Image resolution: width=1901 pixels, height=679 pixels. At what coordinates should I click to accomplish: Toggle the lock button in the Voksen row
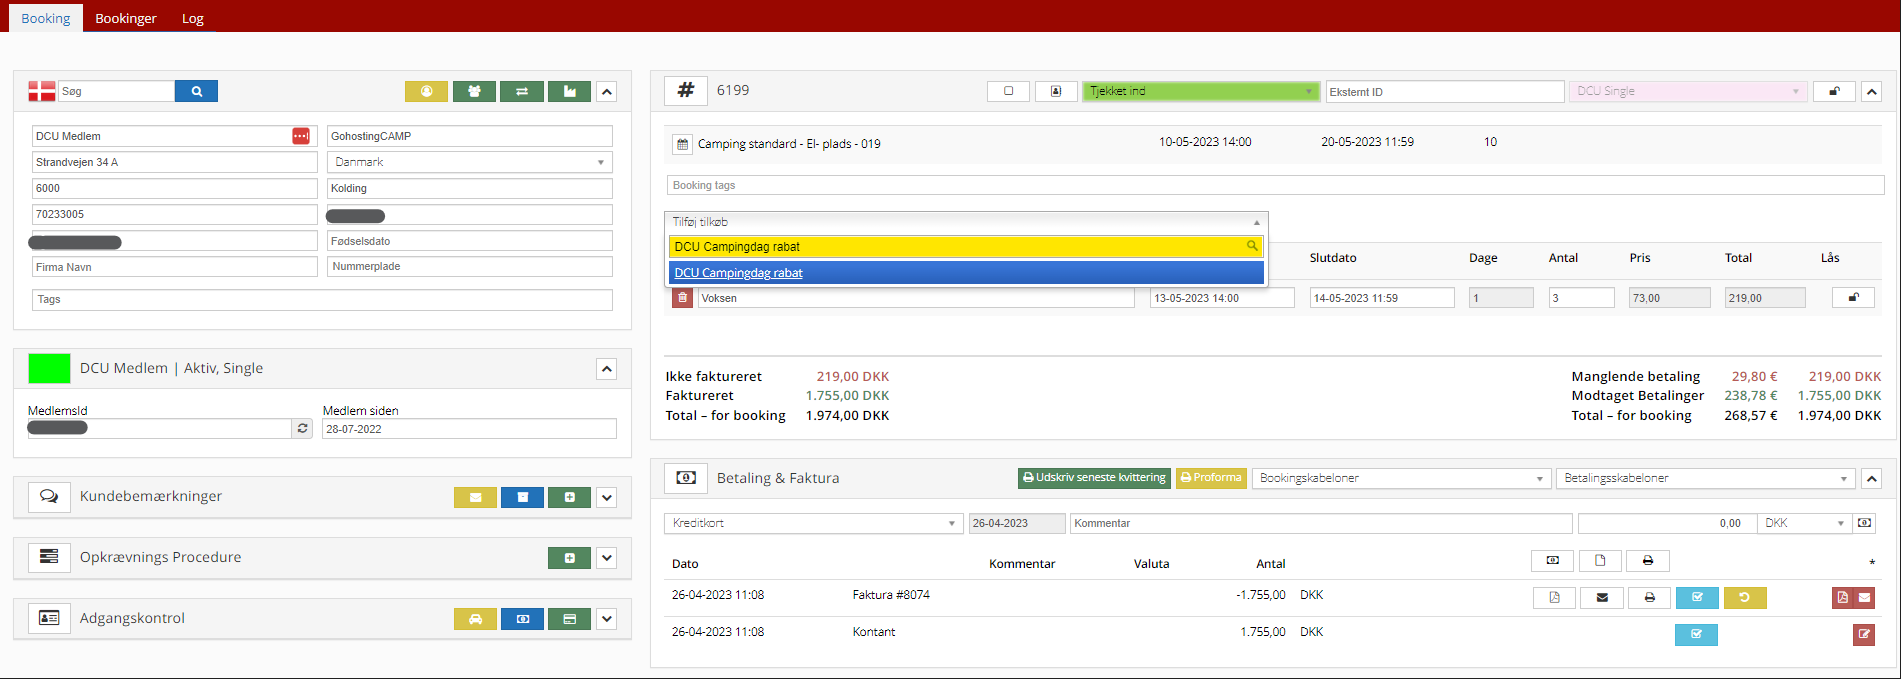(x=1852, y=297)
